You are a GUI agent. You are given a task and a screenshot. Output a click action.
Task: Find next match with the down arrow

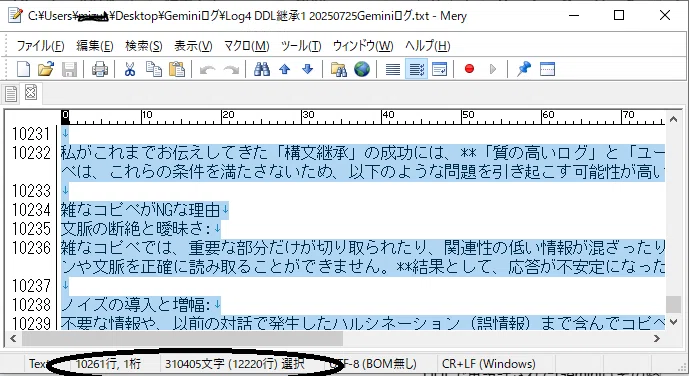[x=308, y=69]
